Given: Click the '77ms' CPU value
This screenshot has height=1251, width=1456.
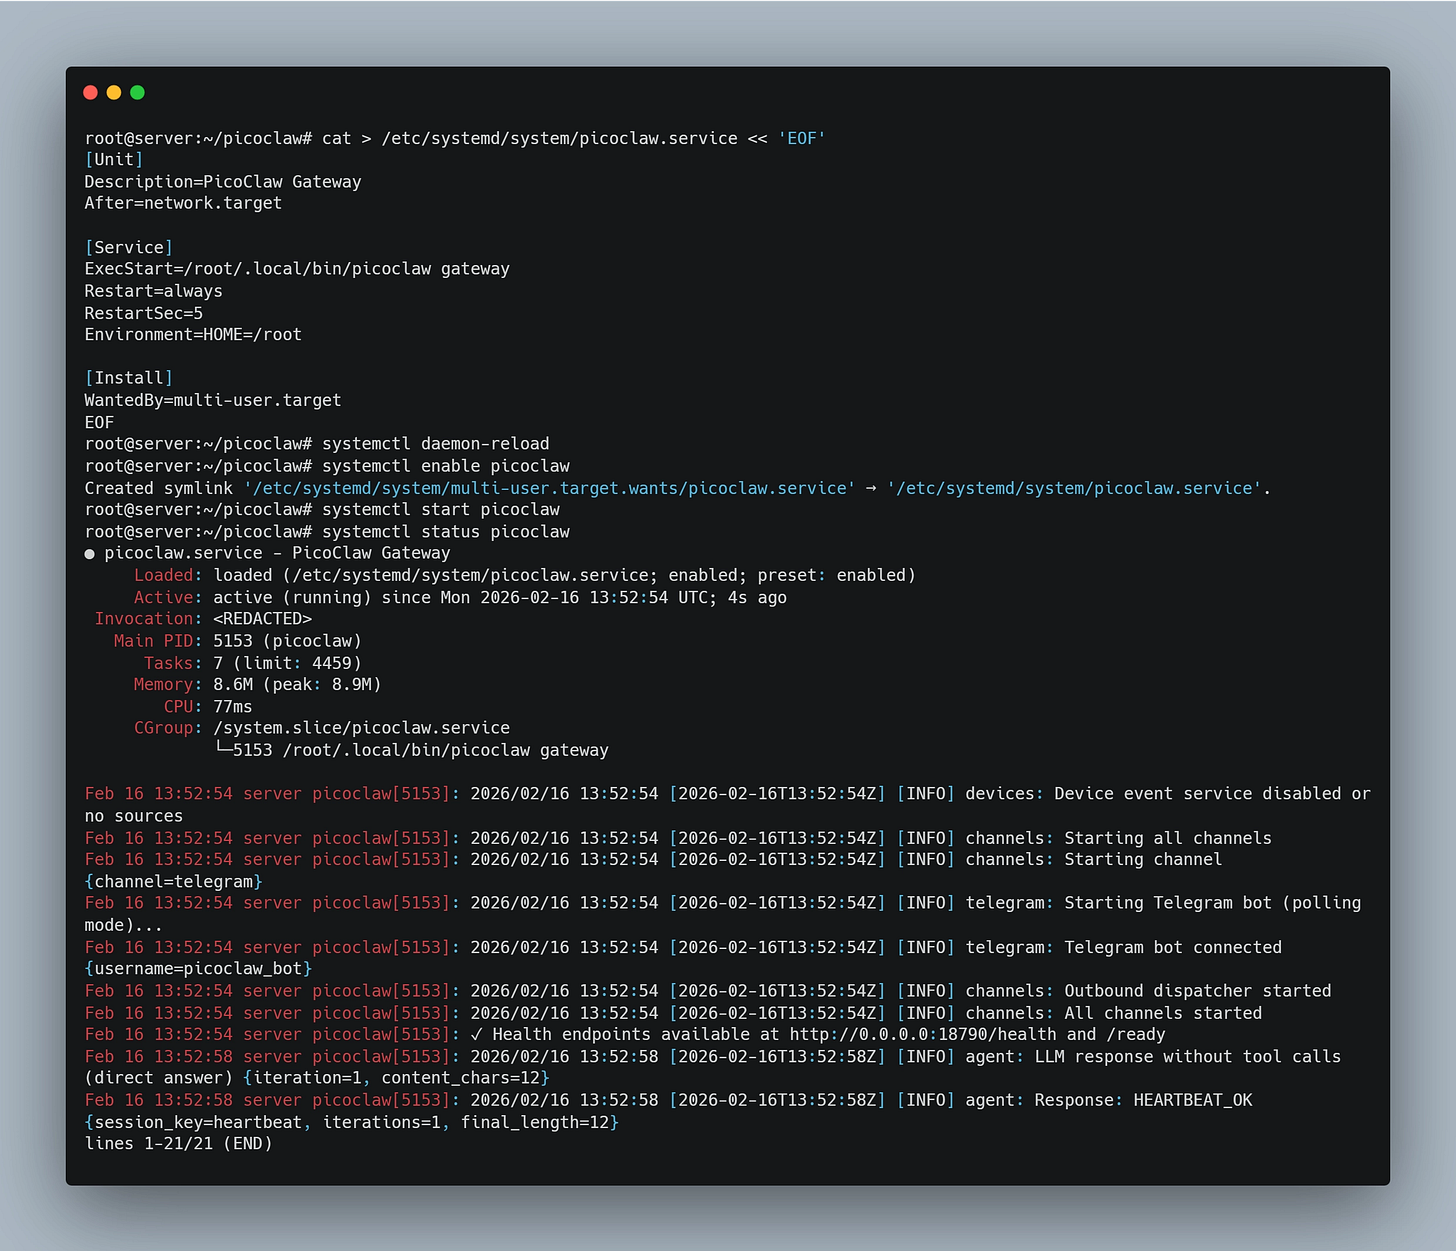Looking at the screenshot, I should point(233,707).
